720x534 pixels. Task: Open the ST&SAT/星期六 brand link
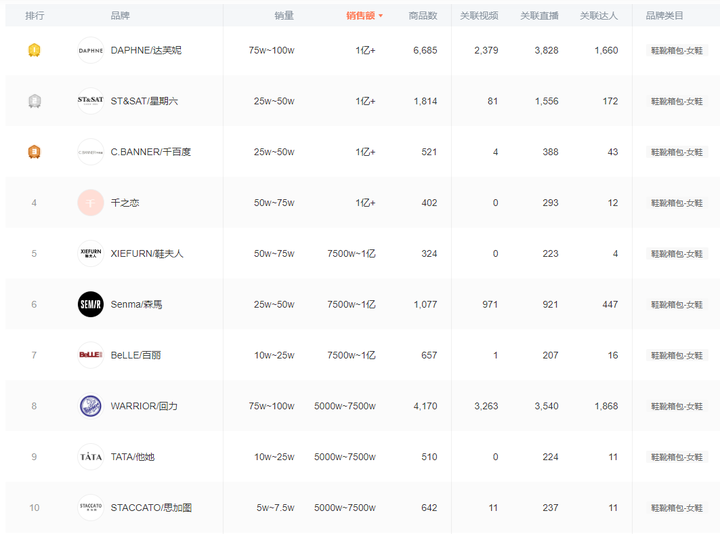click(x=144, y=101)
